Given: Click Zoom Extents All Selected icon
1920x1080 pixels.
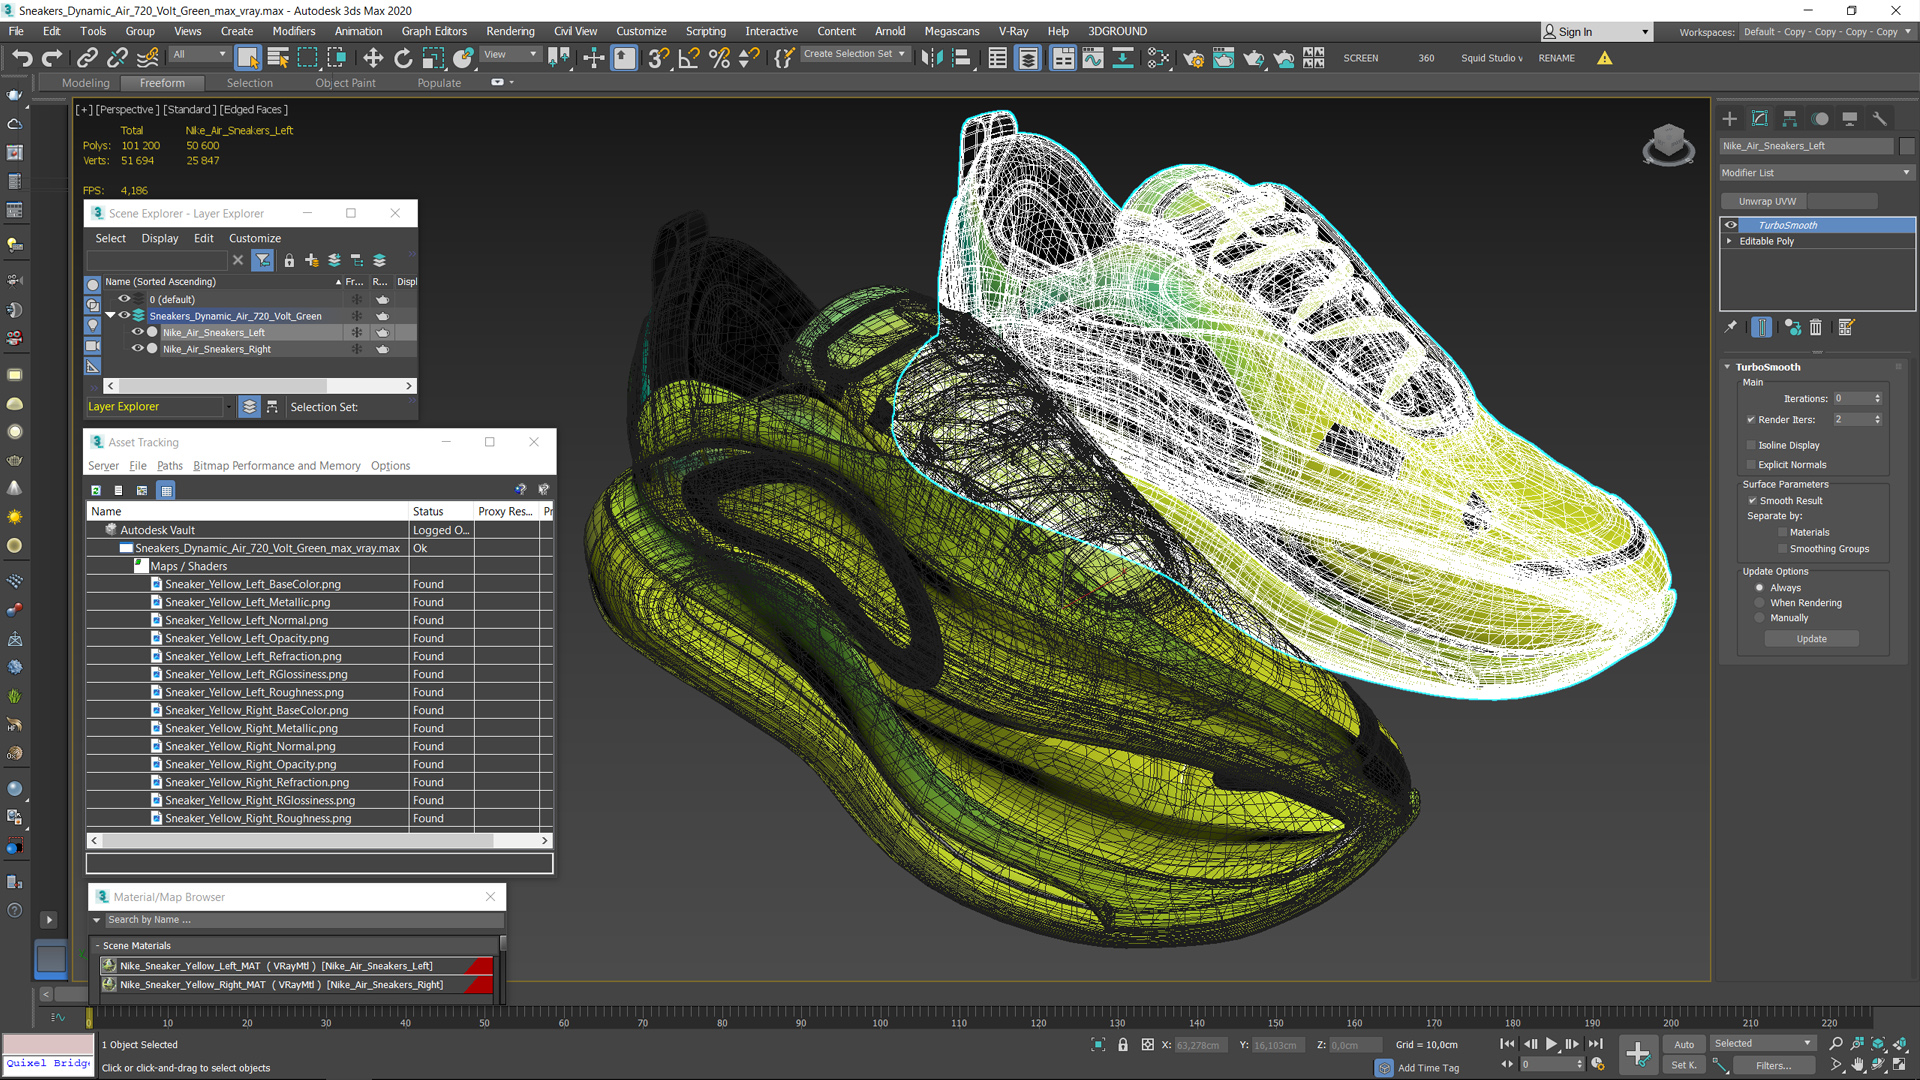Looking at the screenshot, I should (1899, 1044).
